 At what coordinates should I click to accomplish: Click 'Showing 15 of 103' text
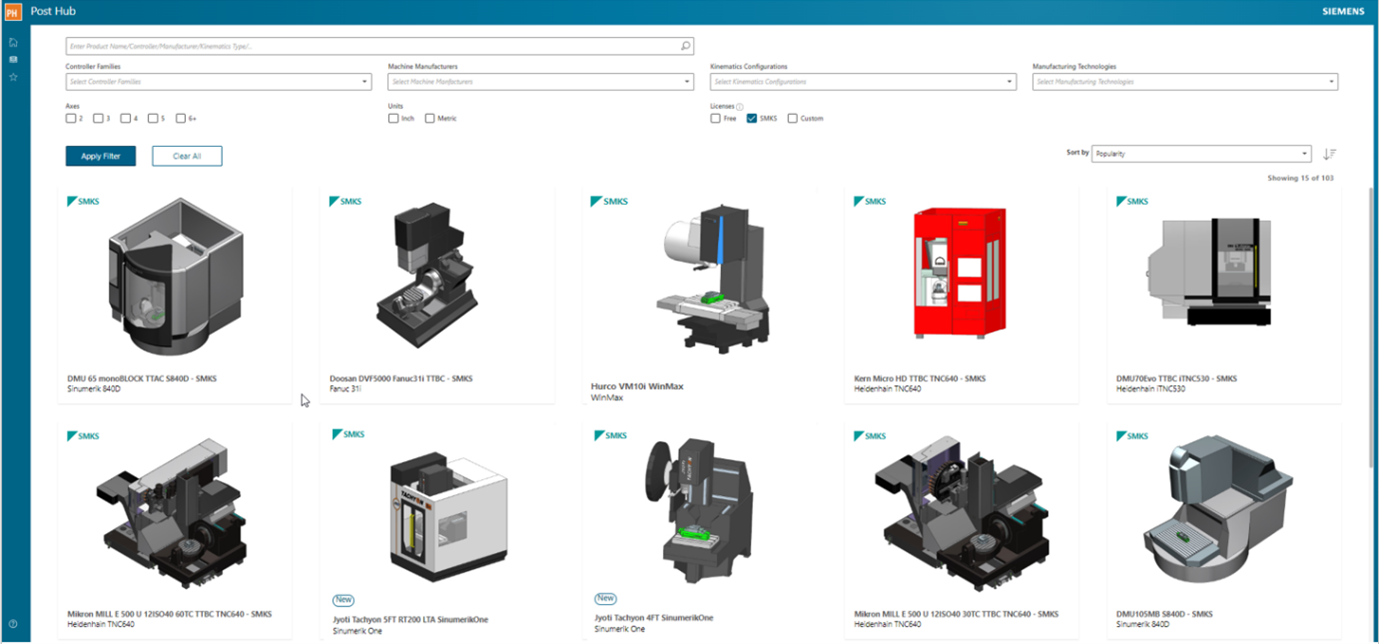coord(1300,178)
